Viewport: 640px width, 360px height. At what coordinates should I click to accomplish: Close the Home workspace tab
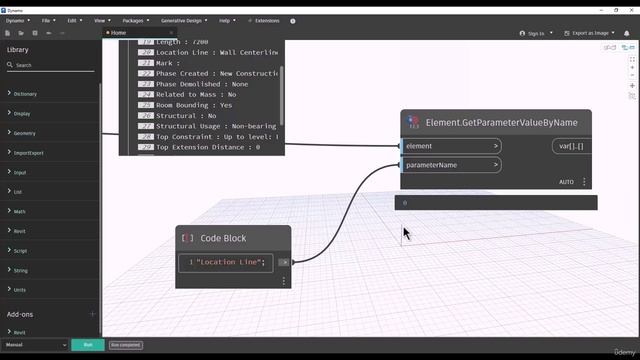click(171, 33)
